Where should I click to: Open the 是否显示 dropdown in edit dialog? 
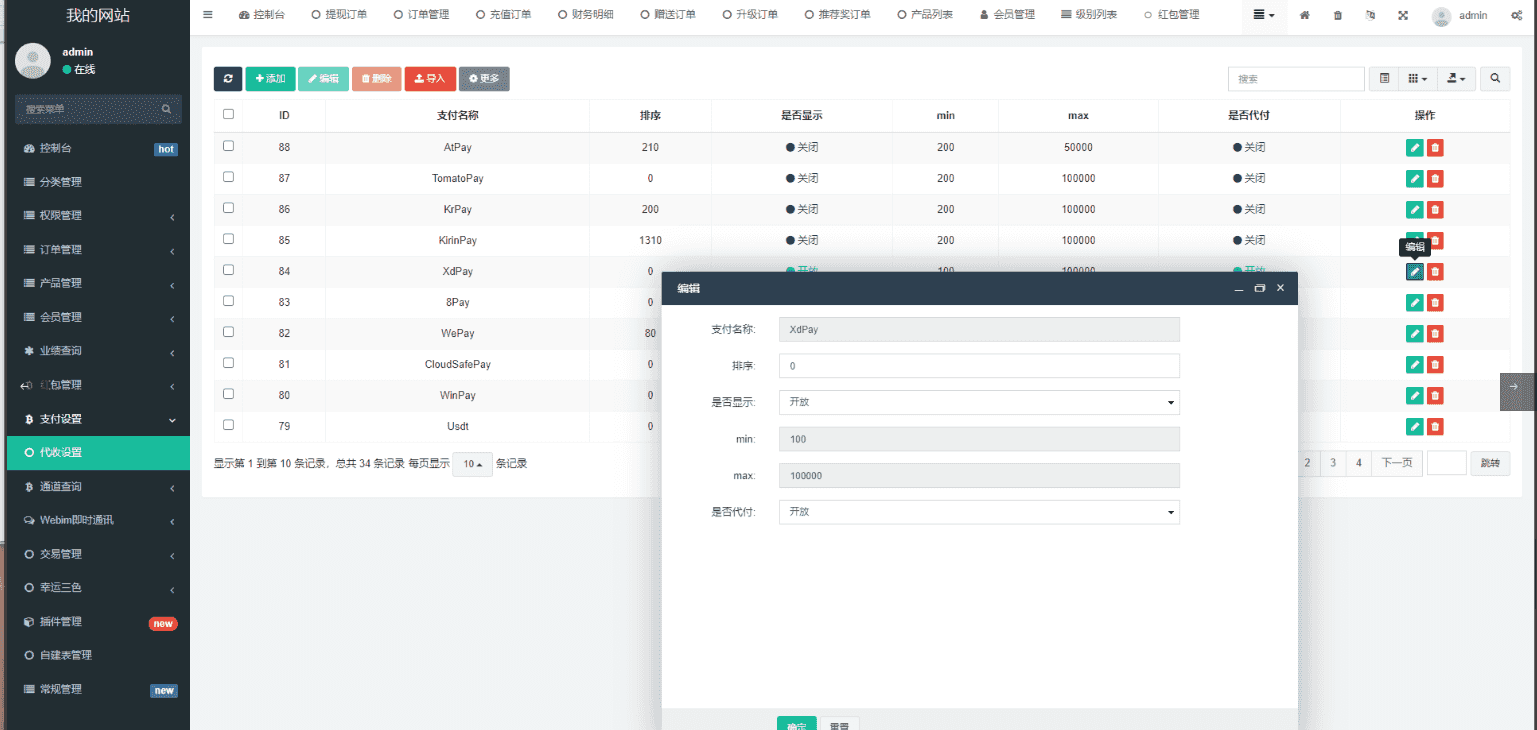click(978, 402)
